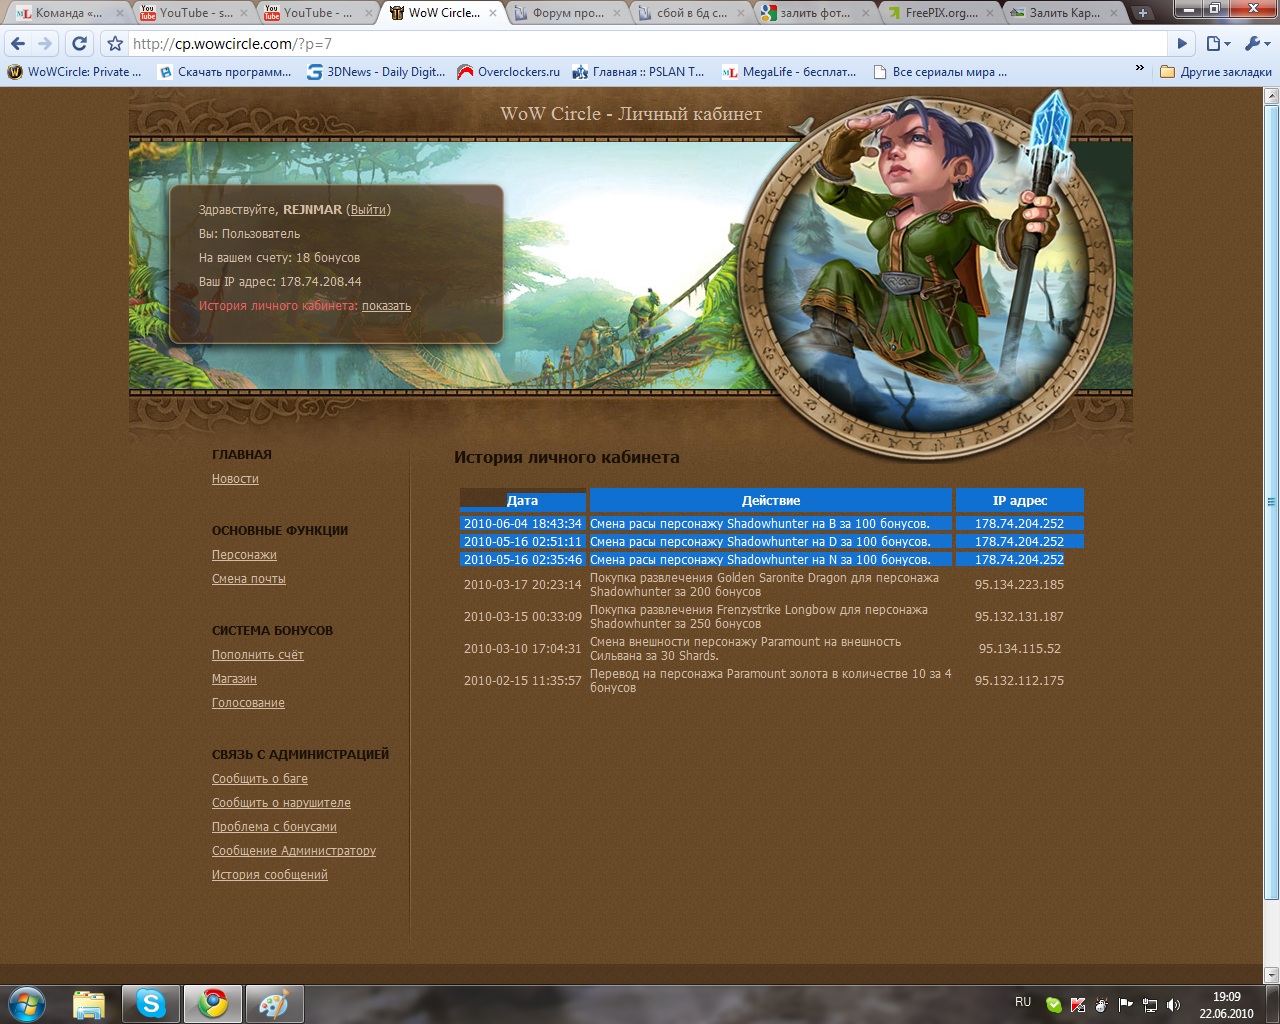The image size is (1280, 1024).
Task: Open the Сообщить о баге link
Action: click(260, 779)
